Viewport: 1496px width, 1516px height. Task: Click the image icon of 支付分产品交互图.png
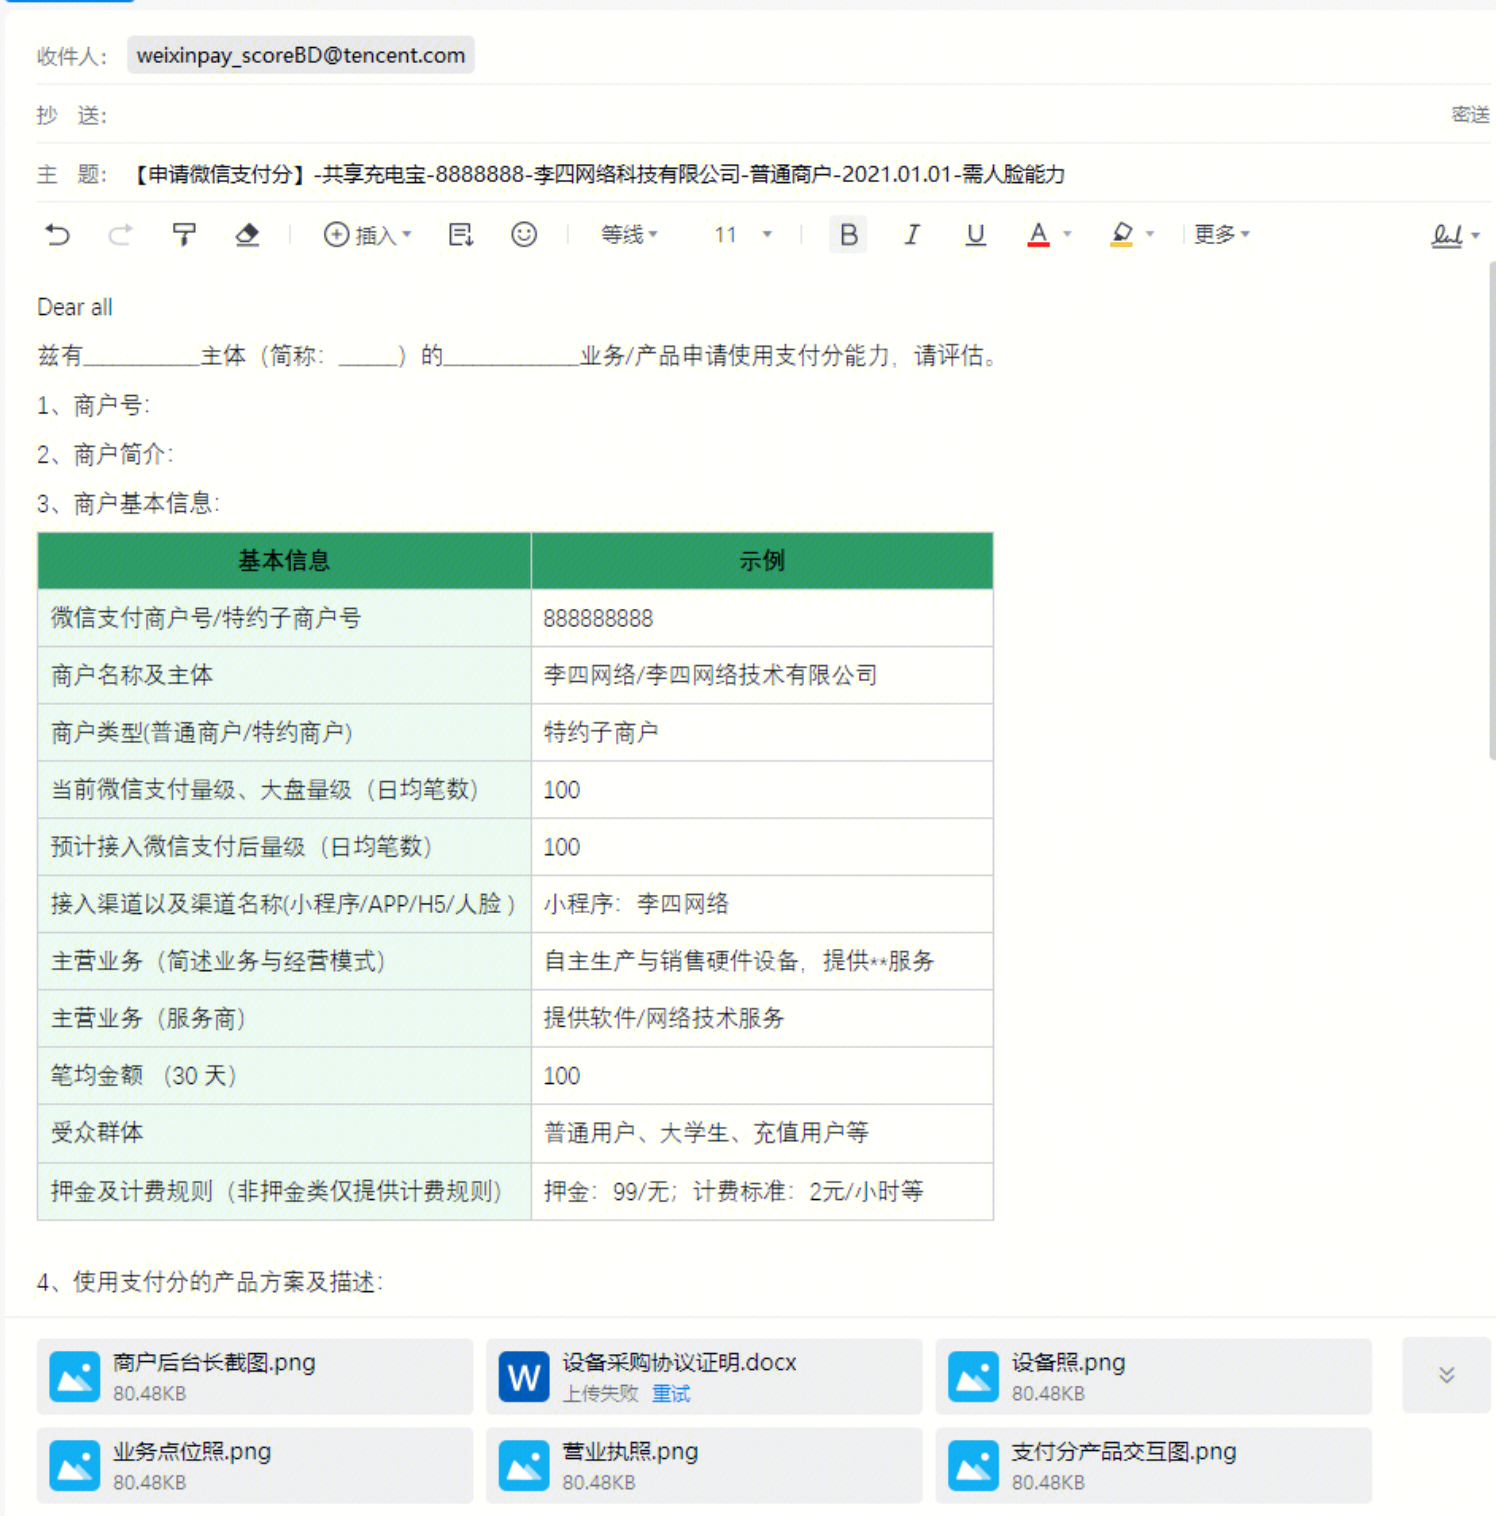[x=974, y=1466]
